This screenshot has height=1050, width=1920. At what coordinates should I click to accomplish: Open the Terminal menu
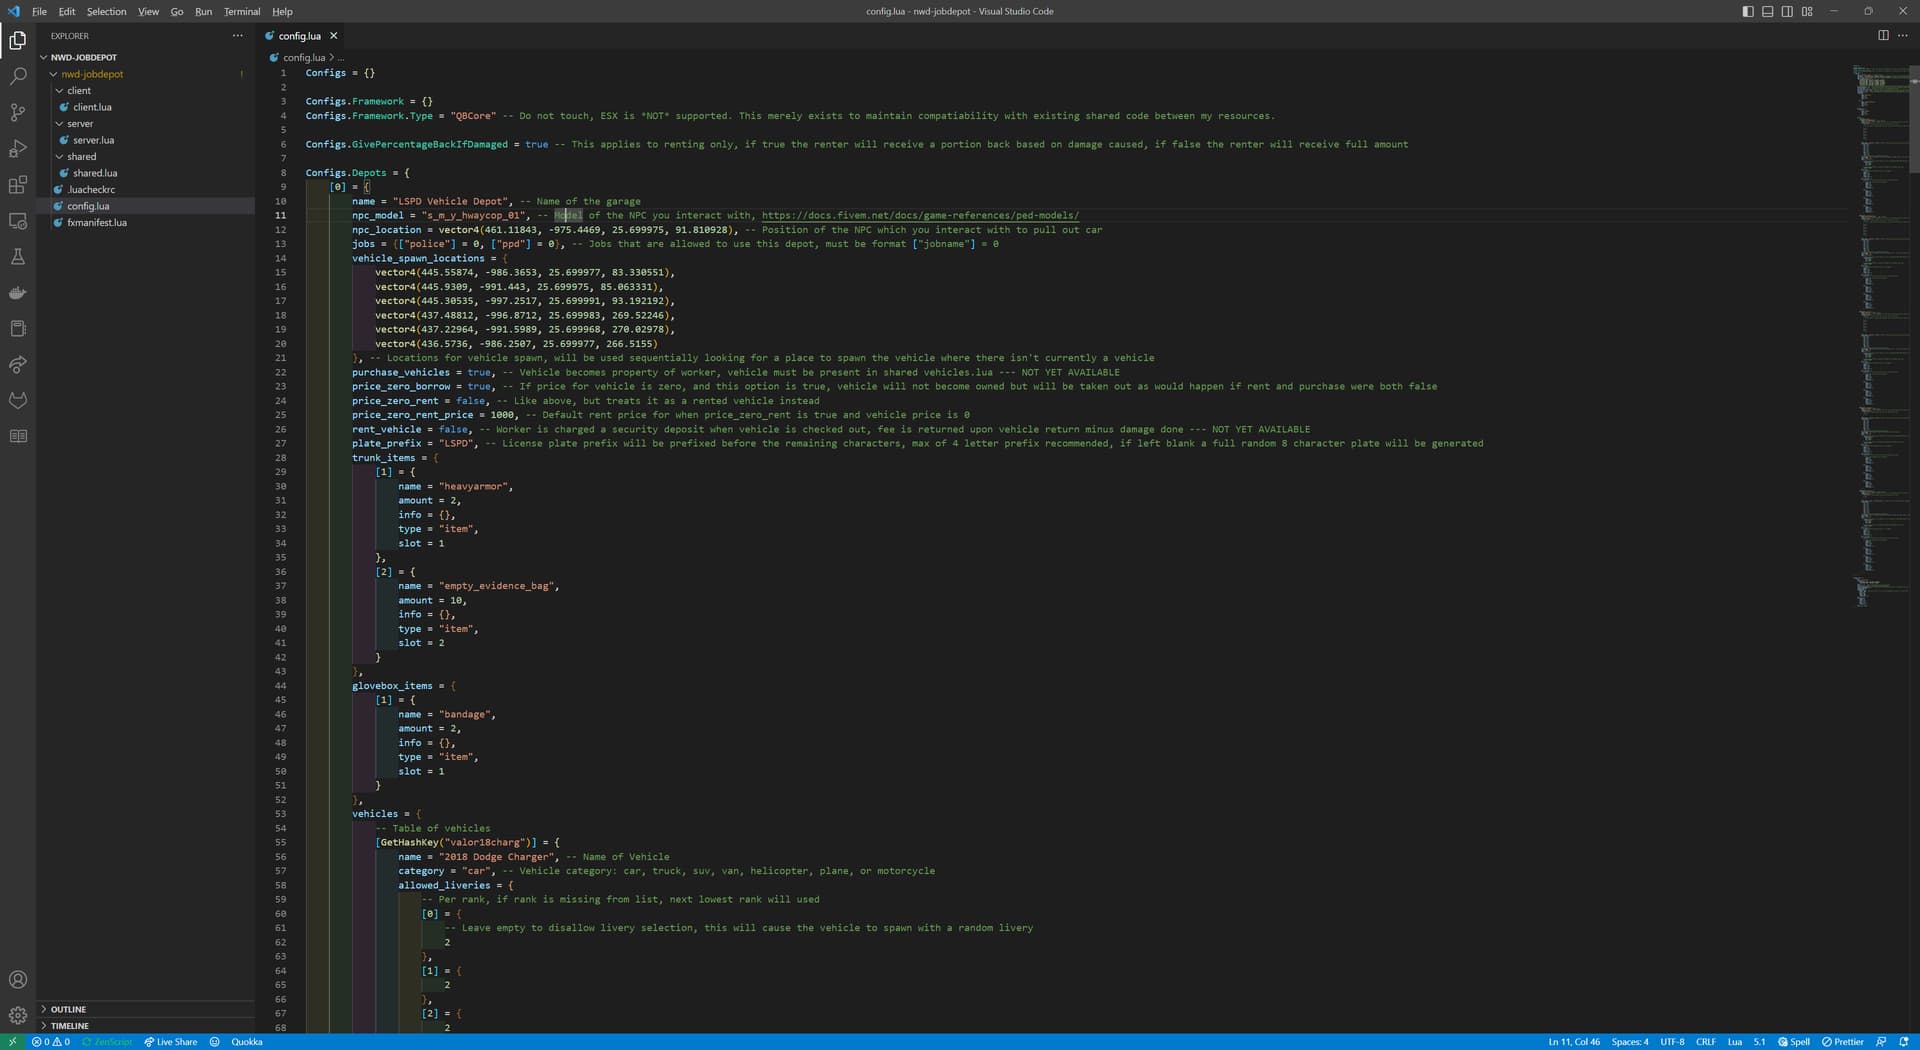coord(241,11)
